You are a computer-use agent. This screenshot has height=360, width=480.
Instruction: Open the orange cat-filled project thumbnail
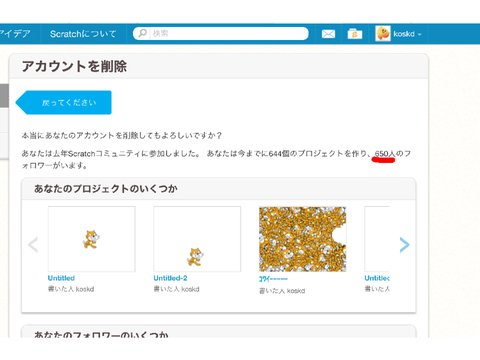click(x=303, y=239)
